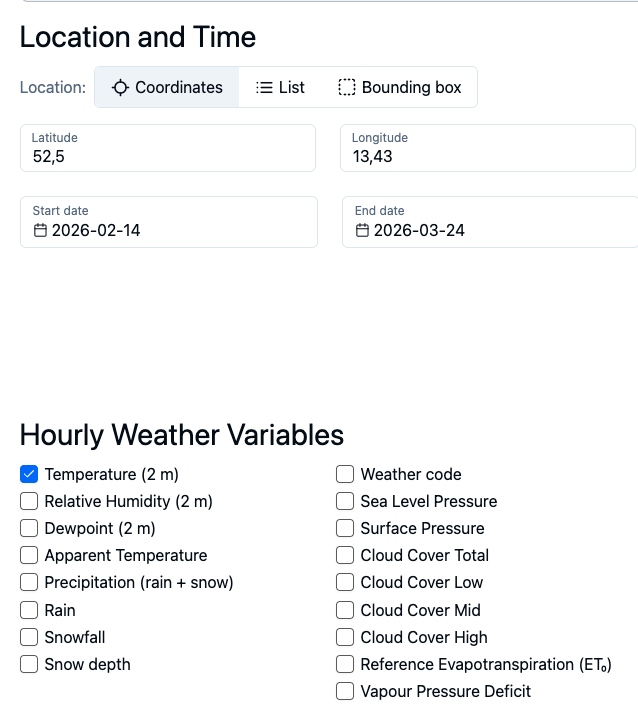The image size is (638, 727).
Task: Select Sea Level Pressure checkbox
Action: 345,501
